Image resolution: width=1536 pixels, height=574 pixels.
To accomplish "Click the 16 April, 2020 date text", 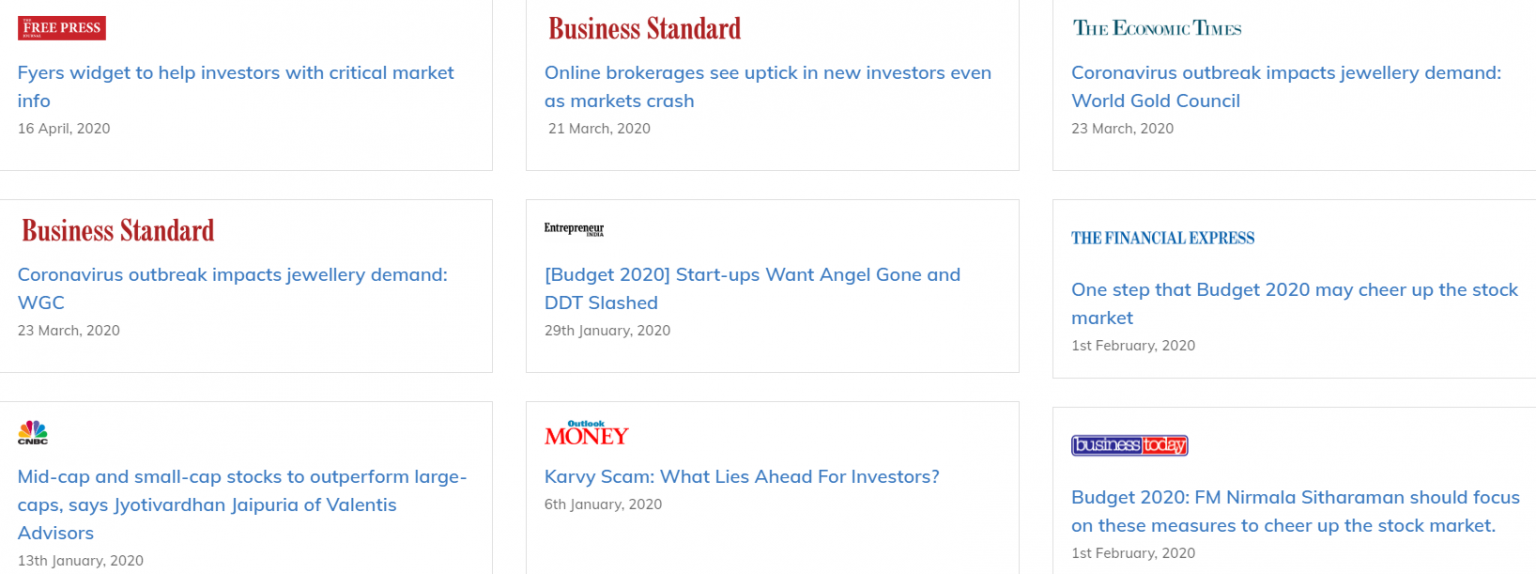I will point(64,129).
